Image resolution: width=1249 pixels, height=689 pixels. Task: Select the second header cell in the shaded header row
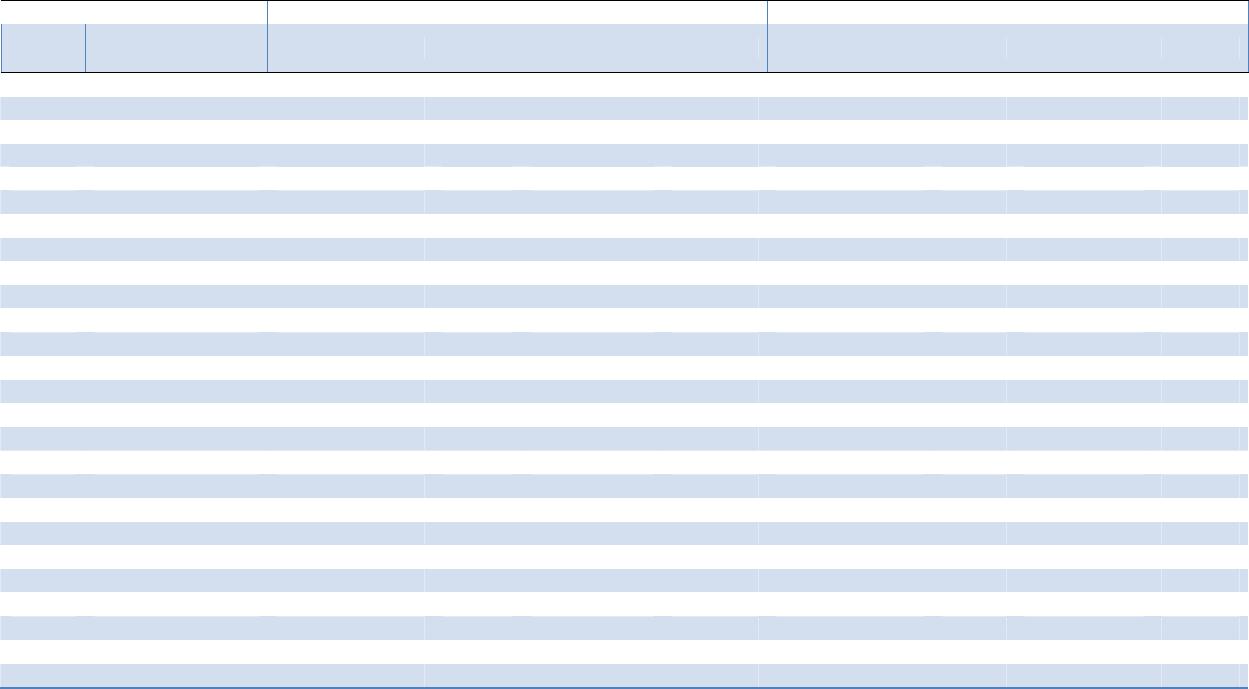point(176,48)
